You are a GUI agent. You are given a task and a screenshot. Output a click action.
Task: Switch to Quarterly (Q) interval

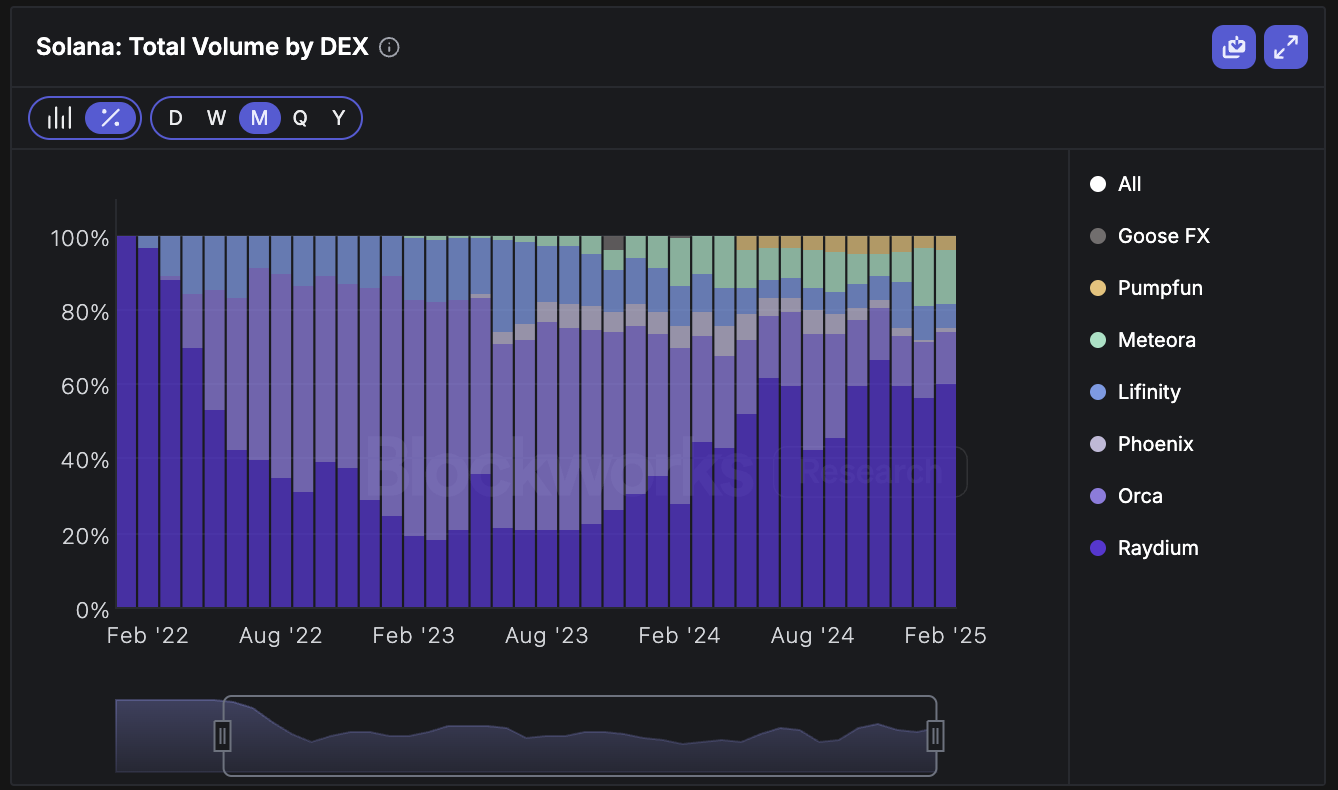pos(300,118)
